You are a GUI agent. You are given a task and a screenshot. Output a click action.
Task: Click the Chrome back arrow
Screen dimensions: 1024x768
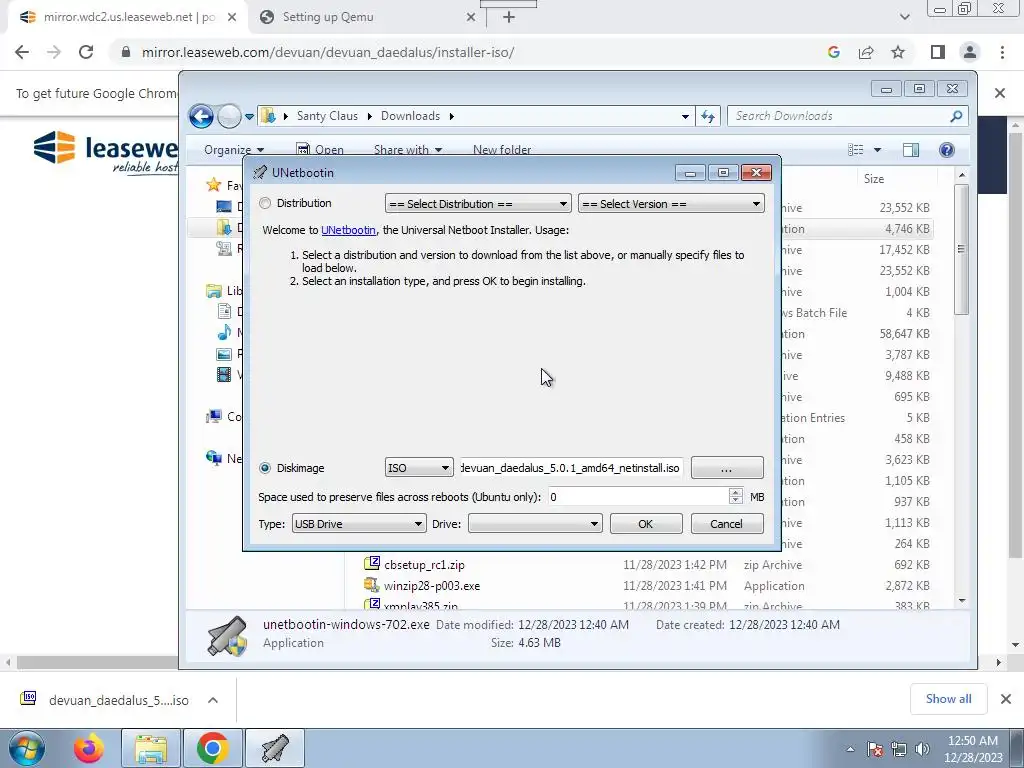[x=22, y=52]
